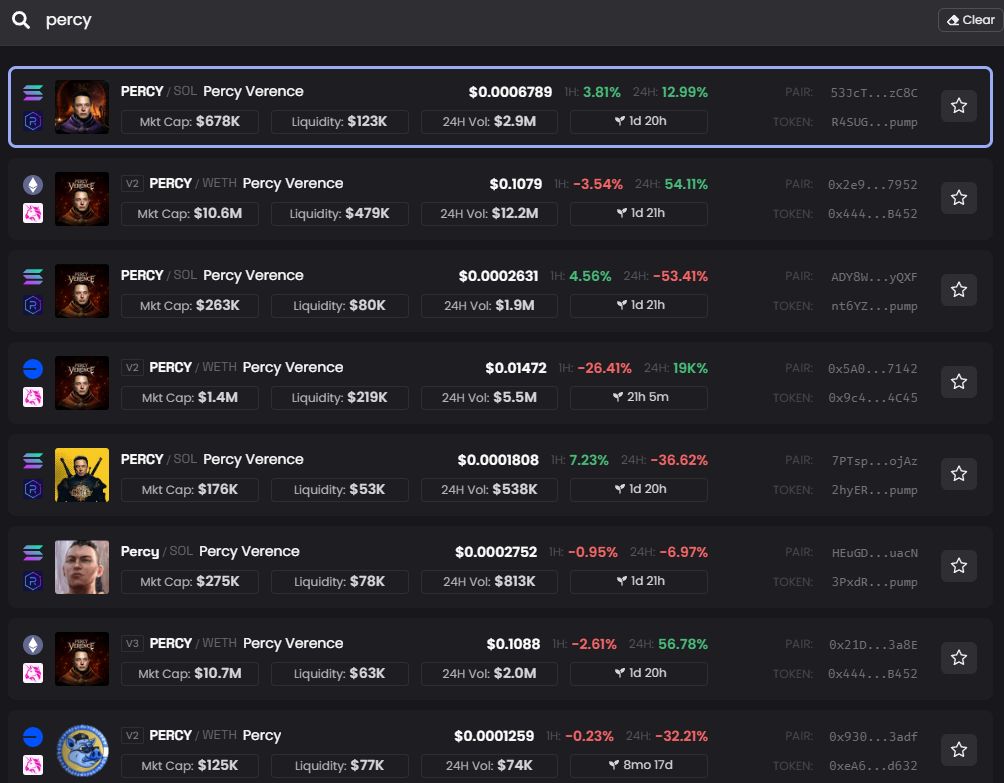Star the PERCY/WETH pair priced $0.01472
This screenshot has height=783, width=1004.
click(958, 382)
